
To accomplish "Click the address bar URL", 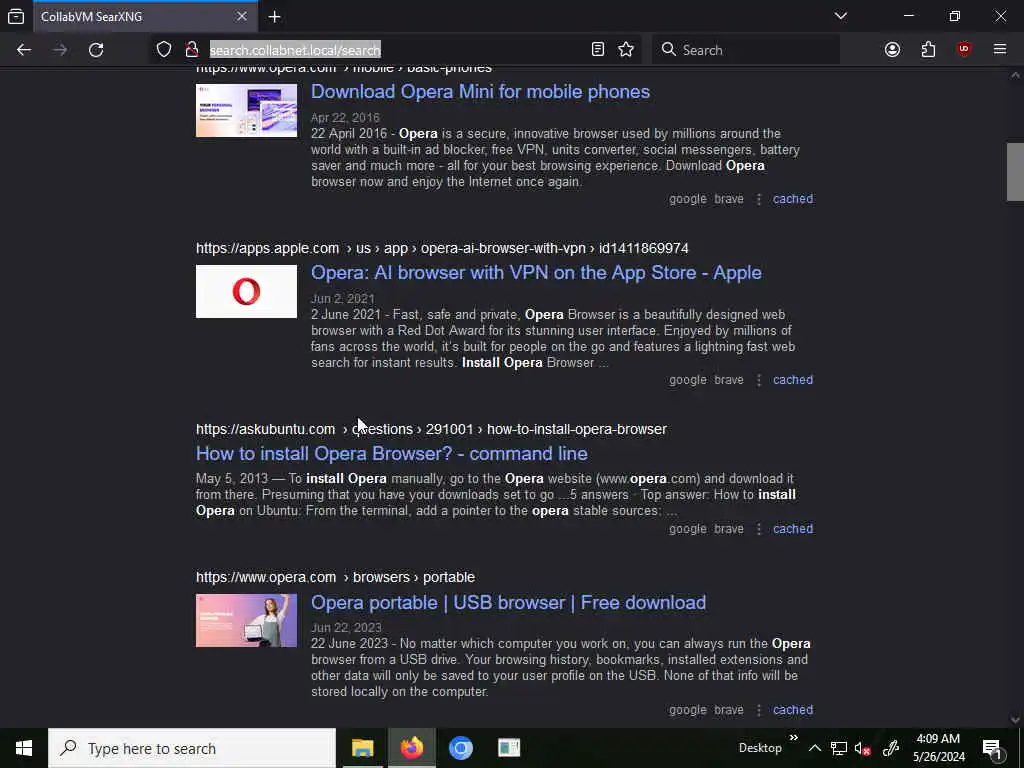I will coord(295,50).
